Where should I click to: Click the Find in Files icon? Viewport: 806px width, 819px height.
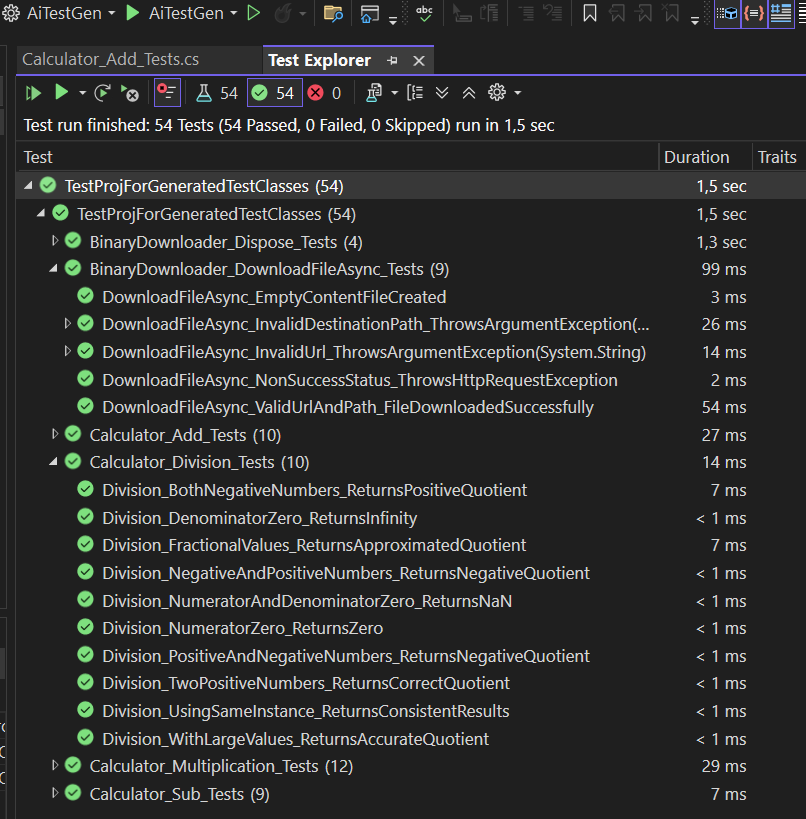click(x=333, y=13)
